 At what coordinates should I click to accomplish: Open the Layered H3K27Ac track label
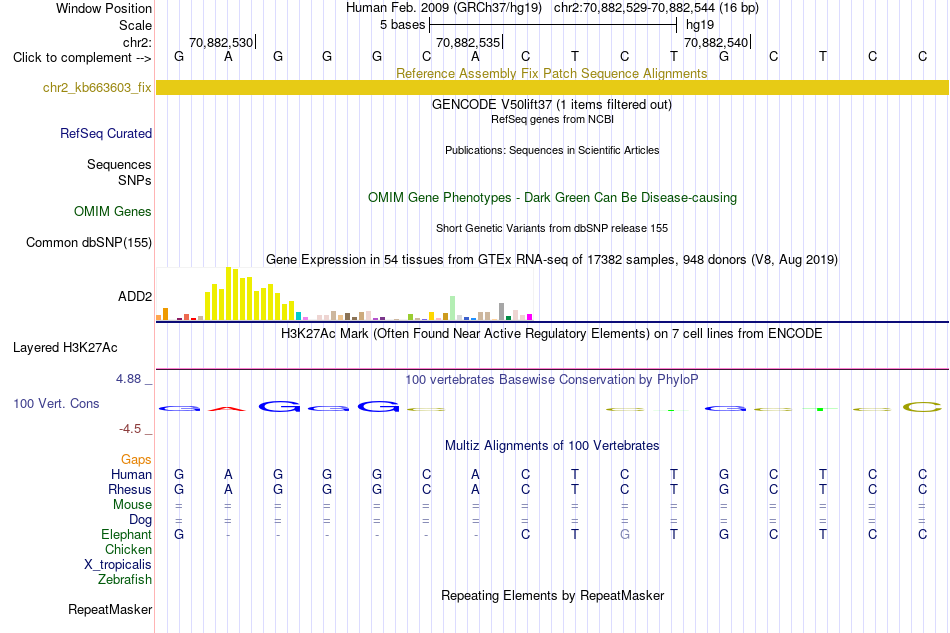65,348
